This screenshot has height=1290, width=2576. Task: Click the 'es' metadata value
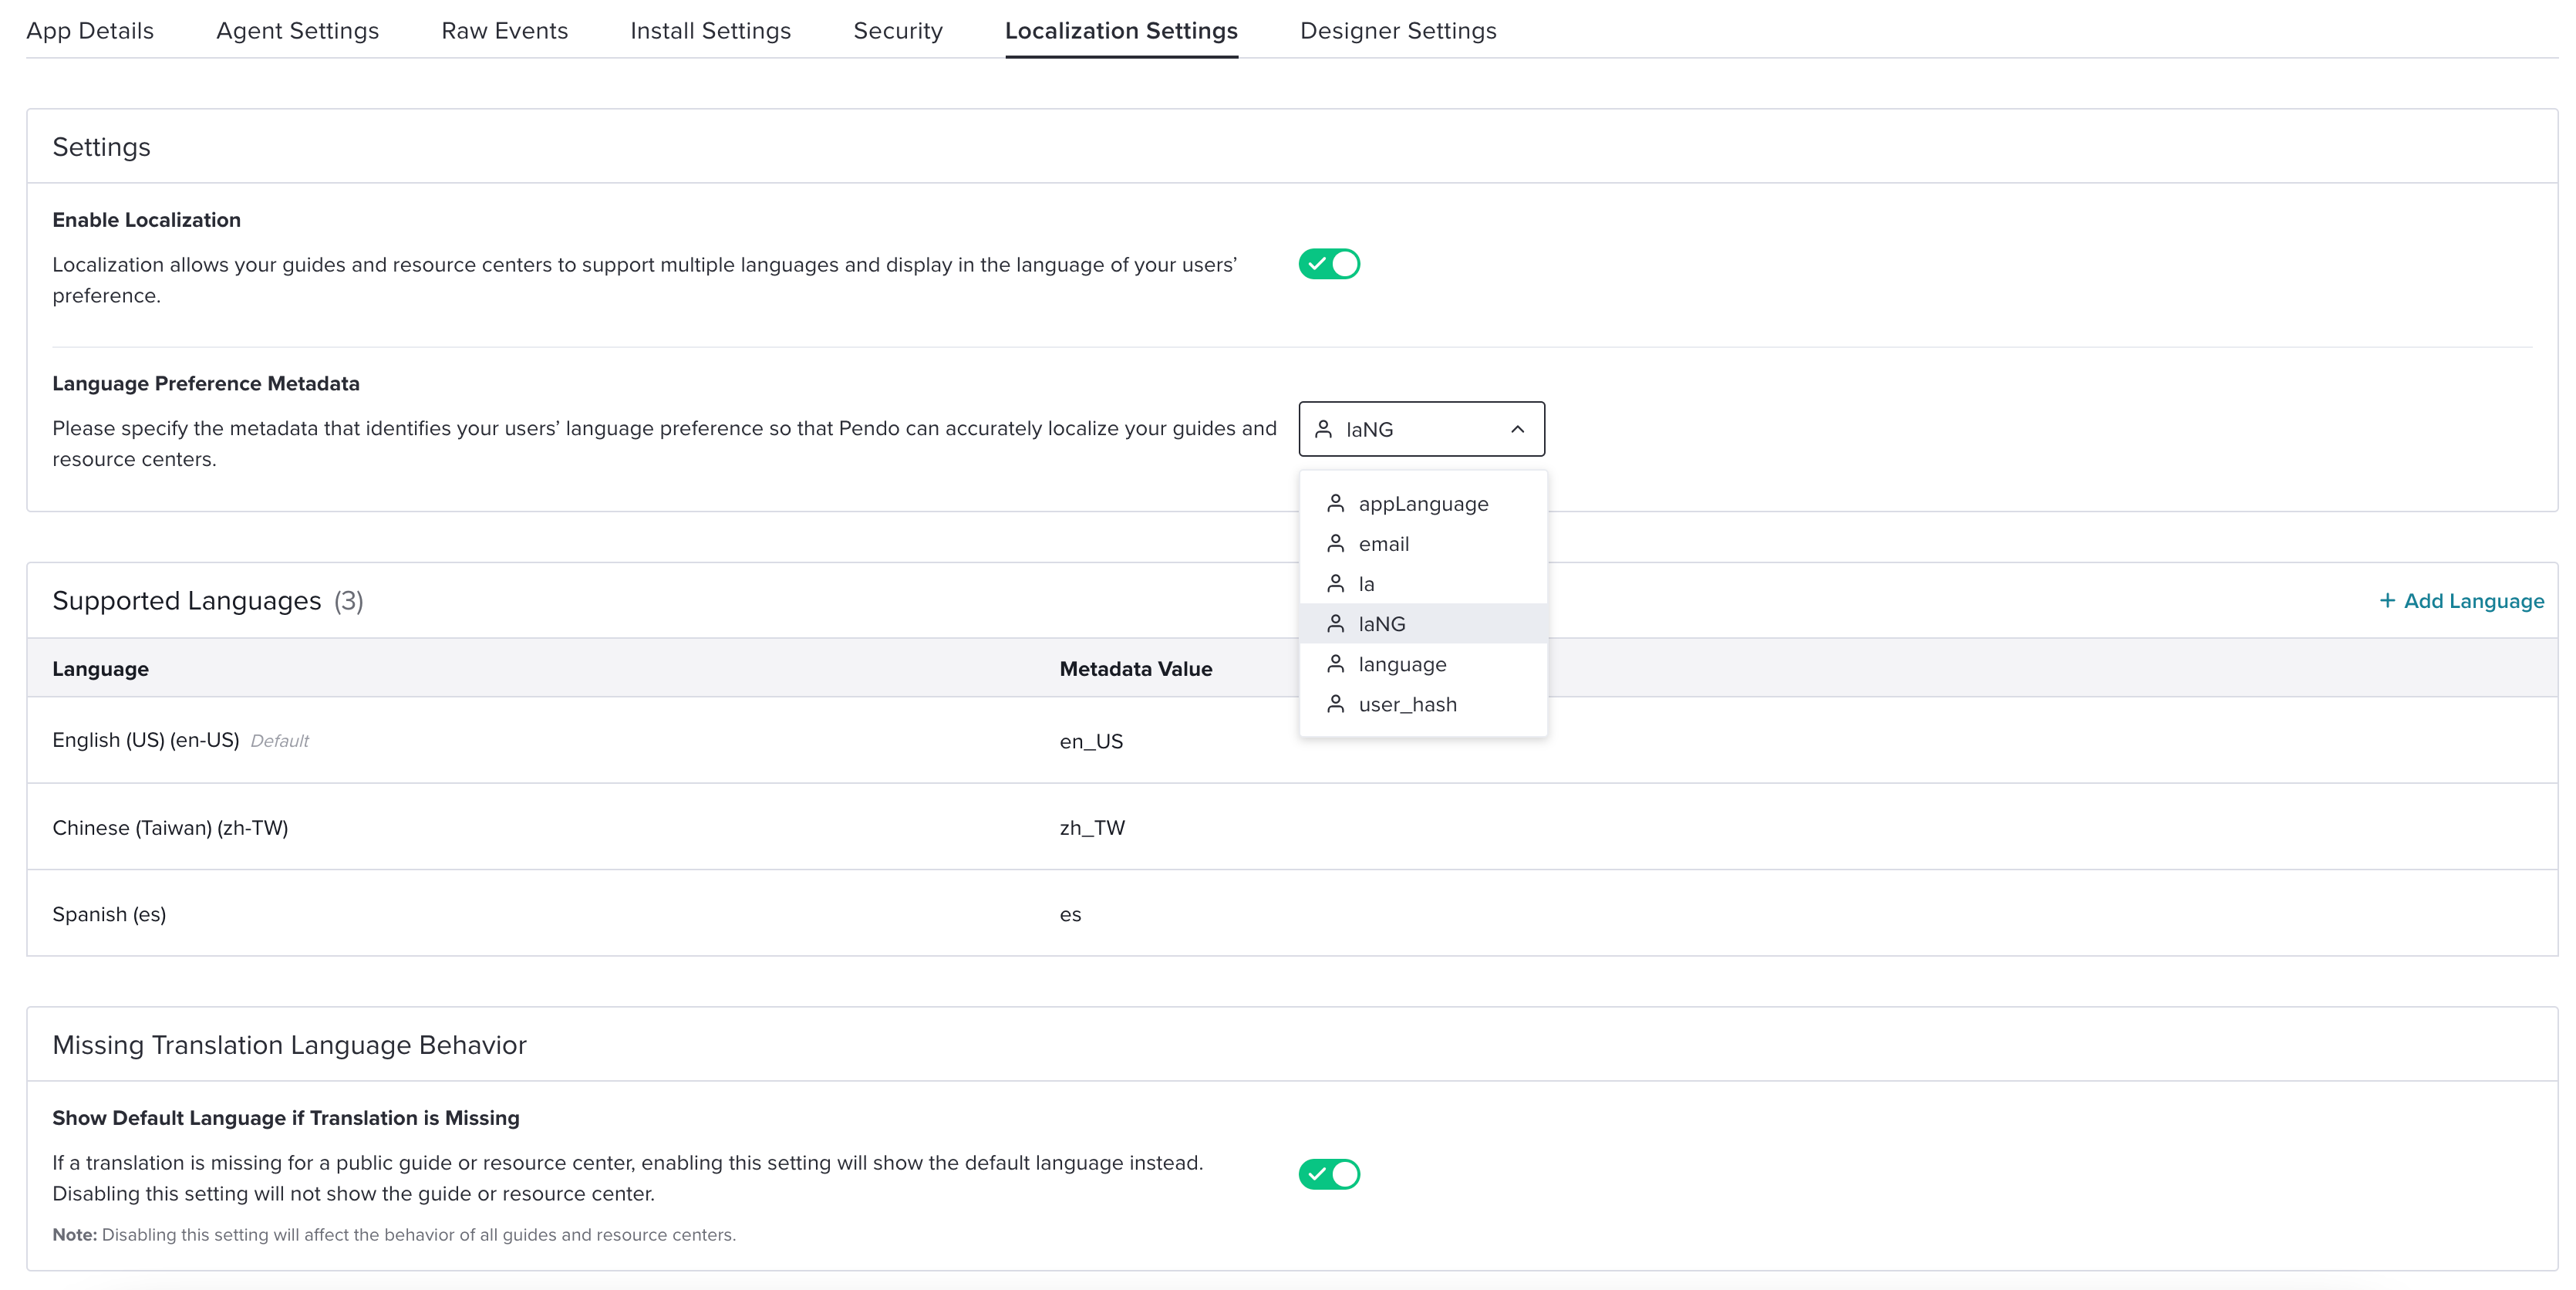point(1070,915)
